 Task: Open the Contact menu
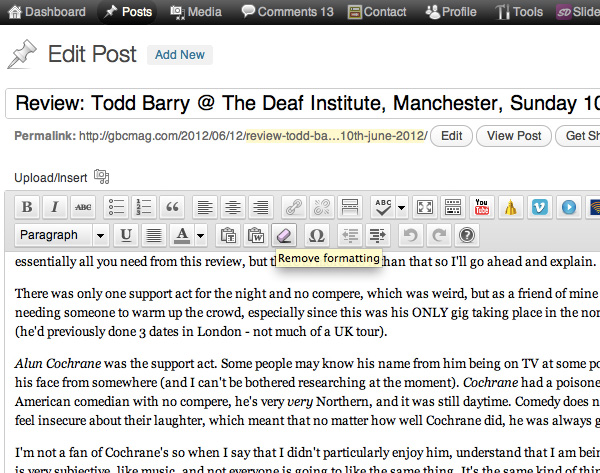(x=377, y=12)
